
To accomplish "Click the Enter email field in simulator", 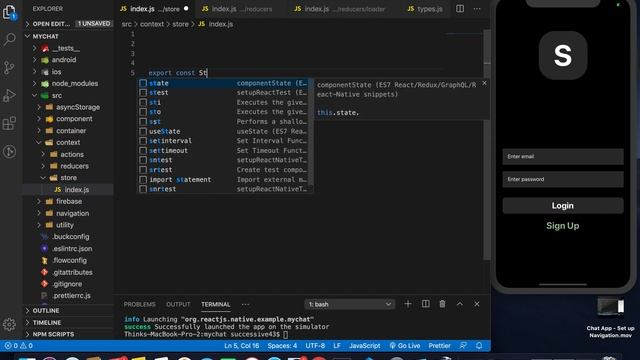I will 562,157.
